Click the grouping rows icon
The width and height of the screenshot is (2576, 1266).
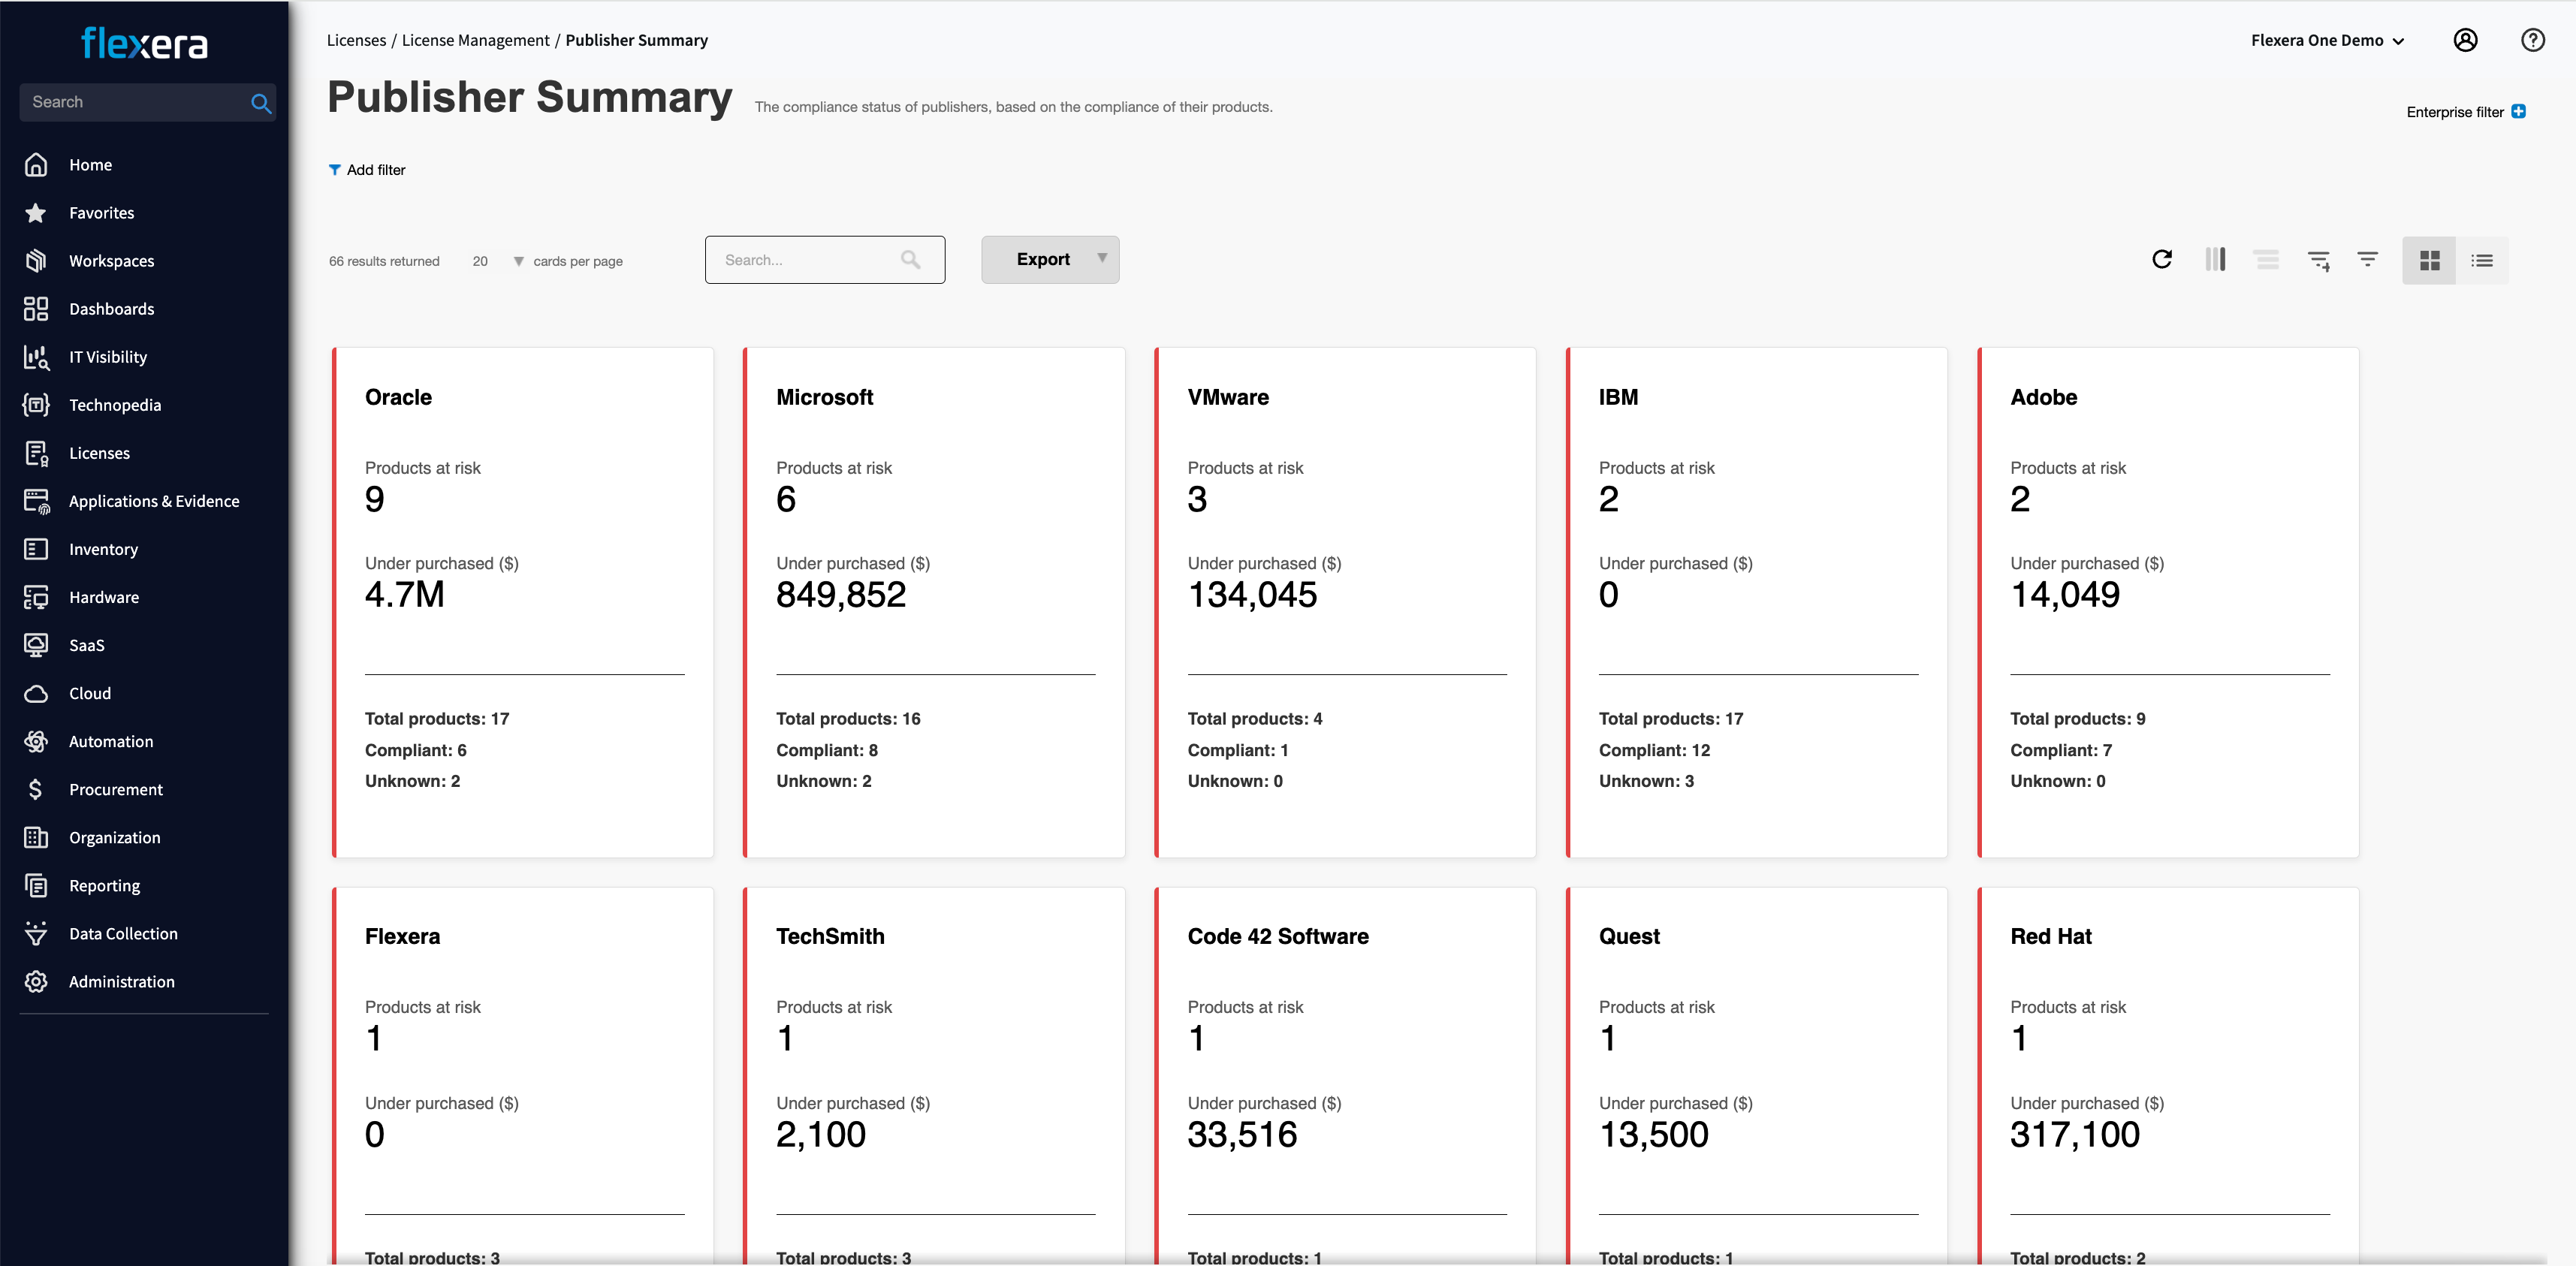[2266, 260]
